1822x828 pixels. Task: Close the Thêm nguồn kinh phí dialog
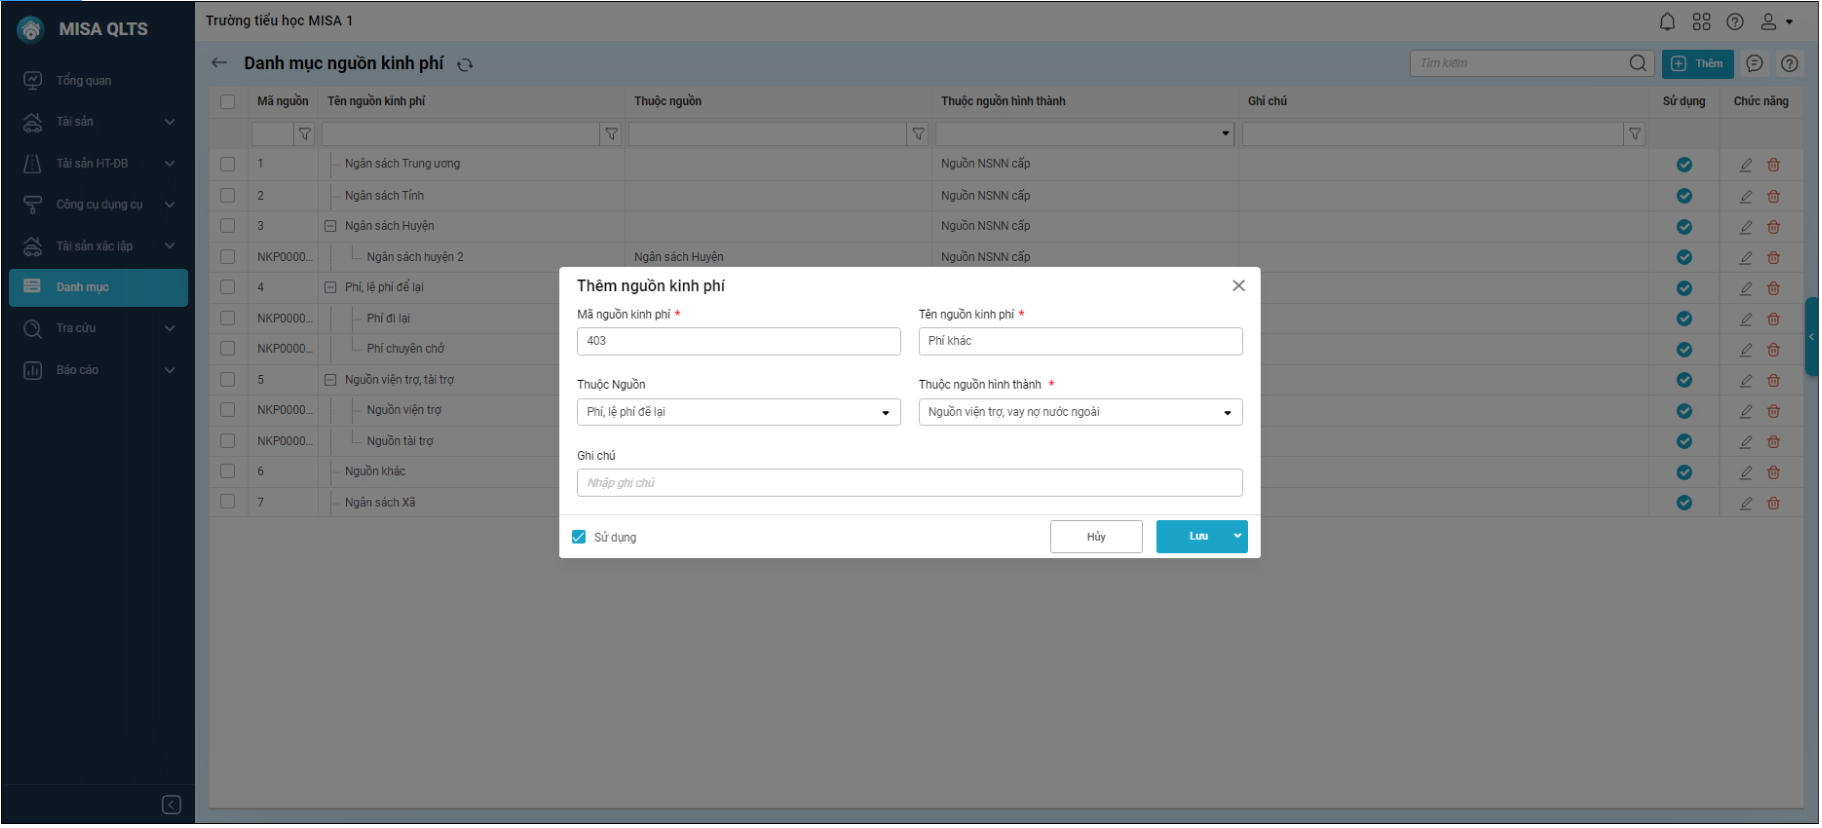1238,286
